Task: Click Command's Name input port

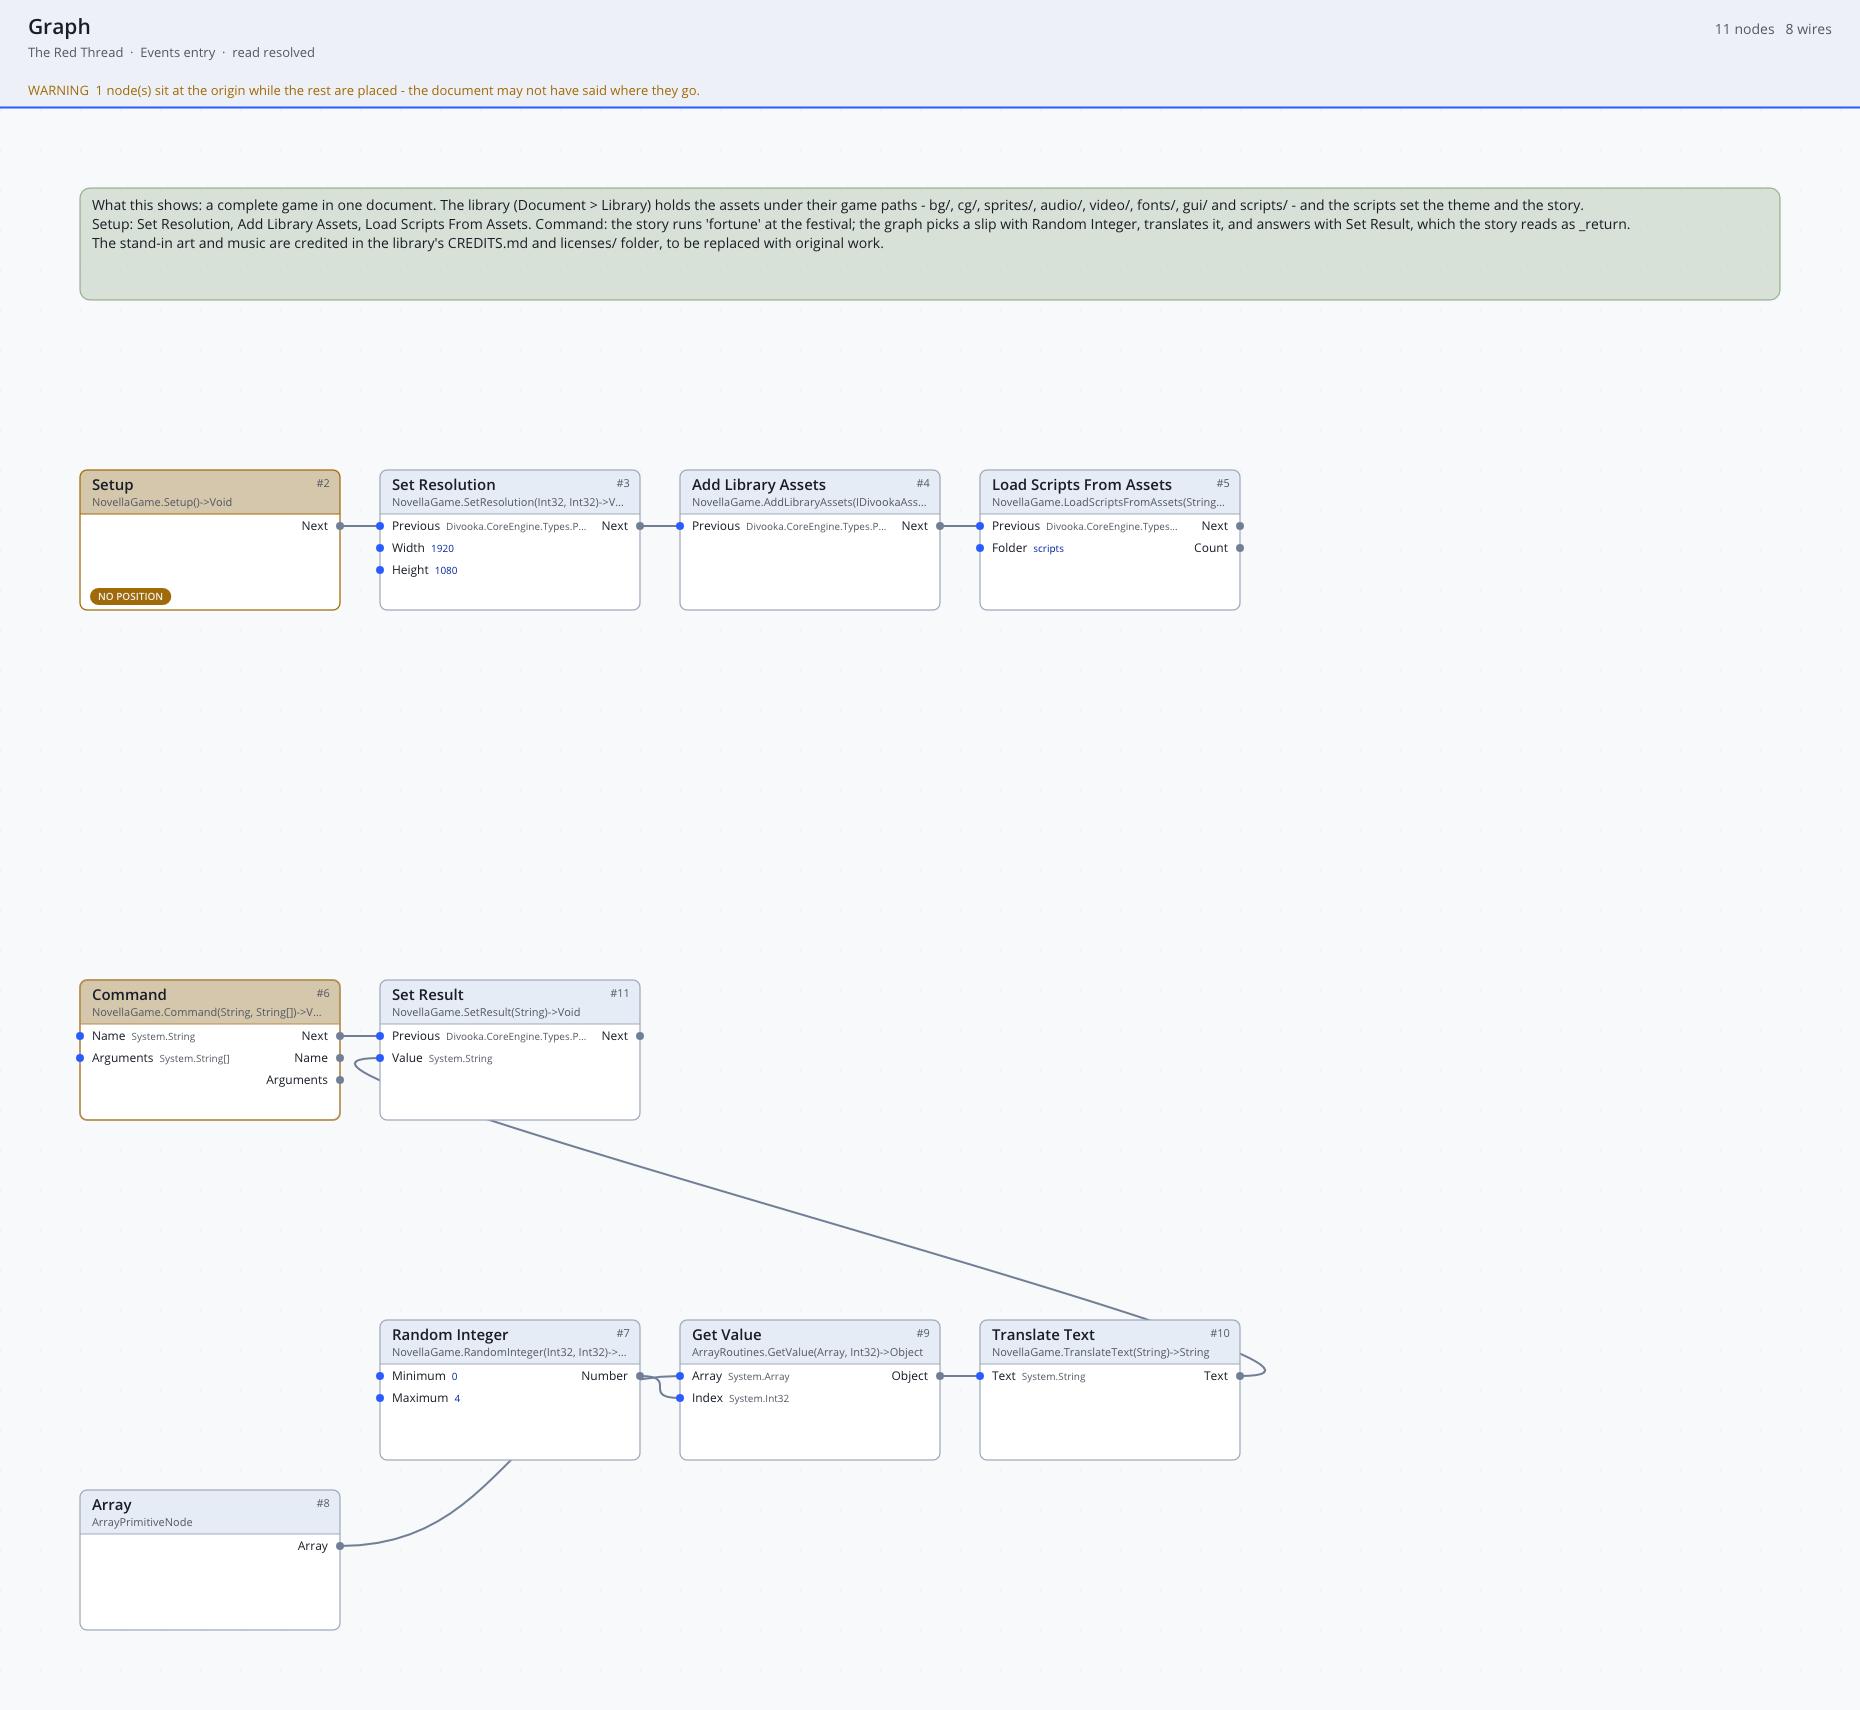Action: [80, 1036]
